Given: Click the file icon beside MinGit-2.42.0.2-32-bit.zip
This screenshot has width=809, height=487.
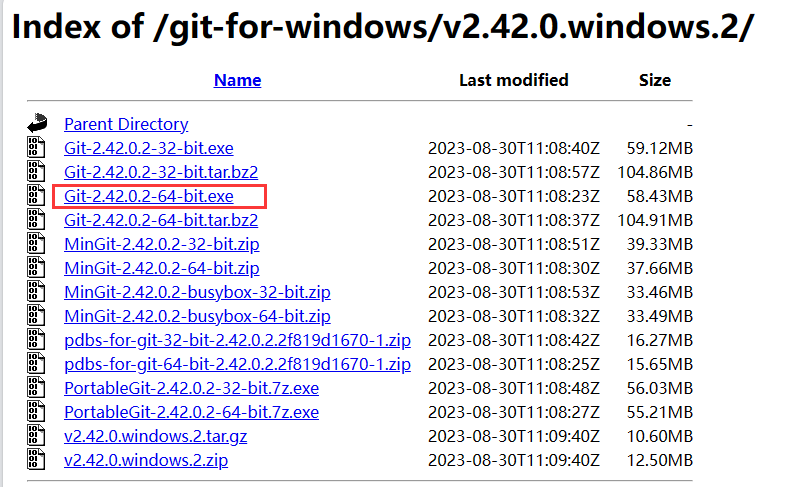Looking at the screenshot, I should click(36, 244).
